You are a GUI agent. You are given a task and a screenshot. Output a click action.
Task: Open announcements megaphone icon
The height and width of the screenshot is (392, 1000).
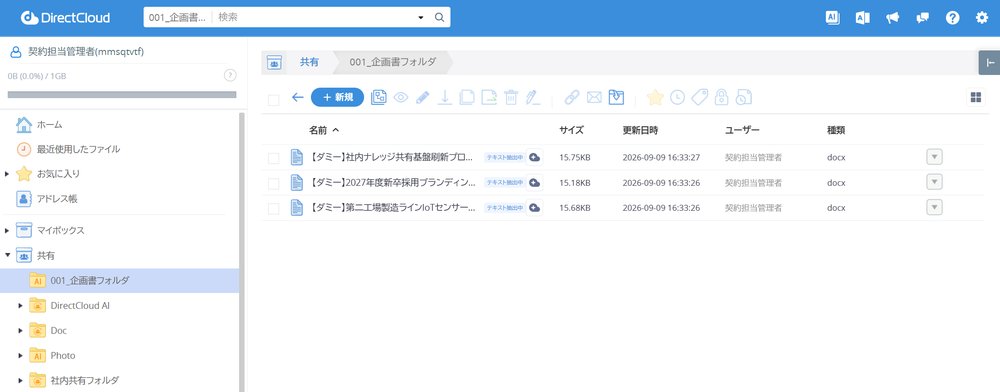pos(892,18)
